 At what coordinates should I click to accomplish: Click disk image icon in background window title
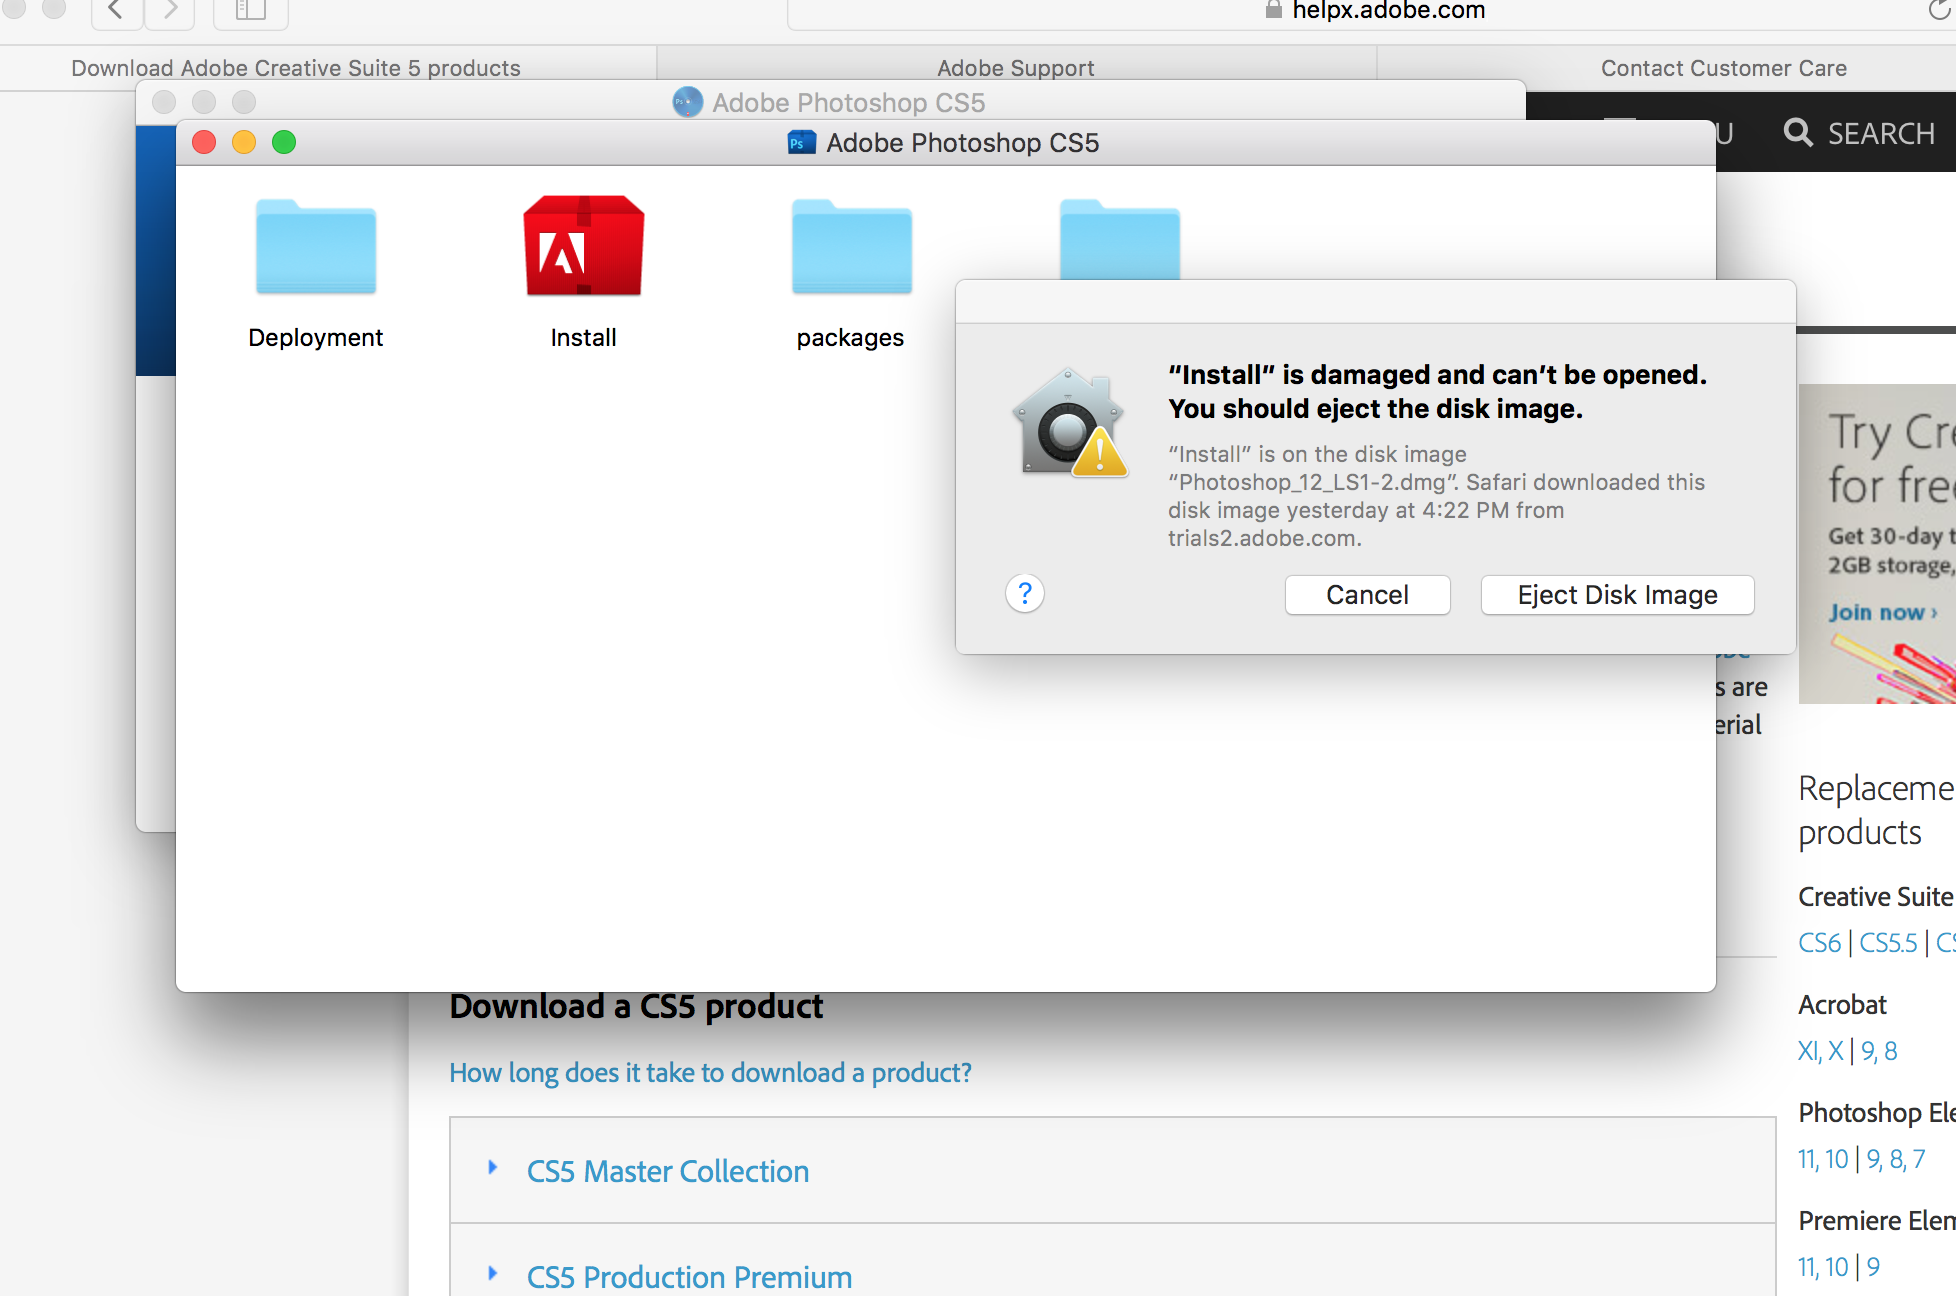coord(688,102)
